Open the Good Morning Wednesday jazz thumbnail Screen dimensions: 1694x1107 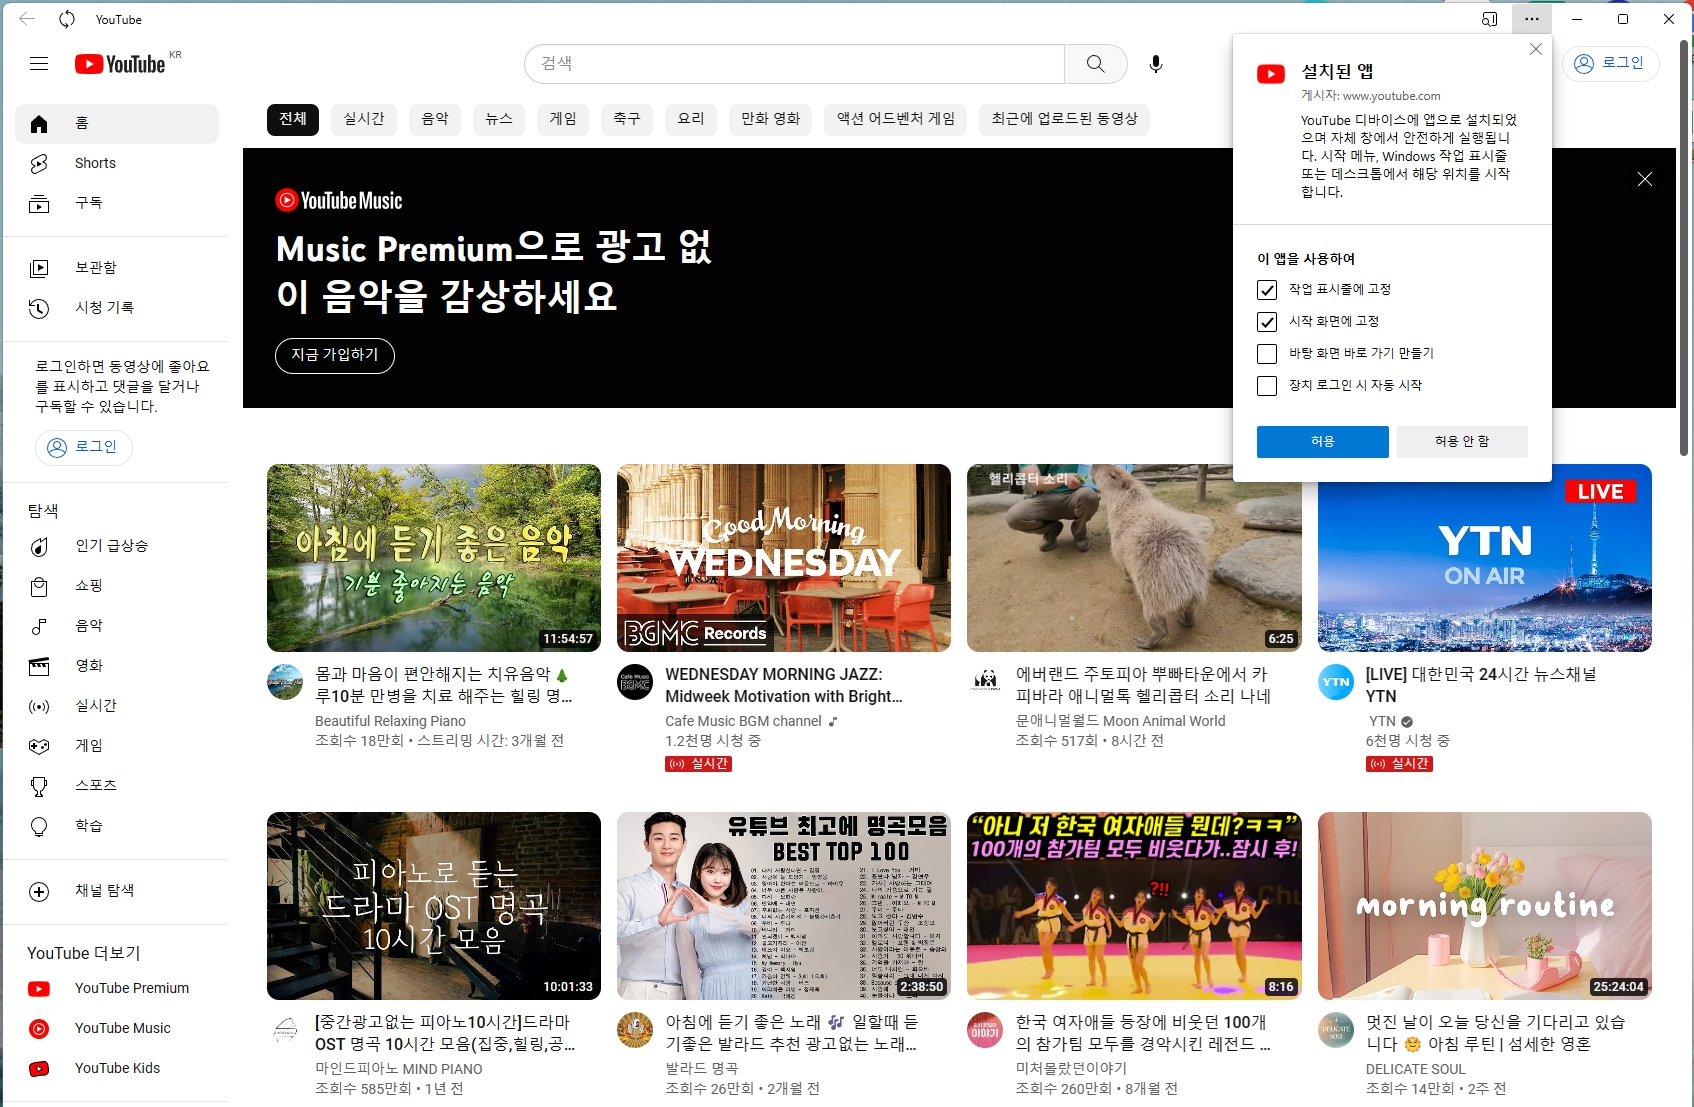tap(784, 558)
